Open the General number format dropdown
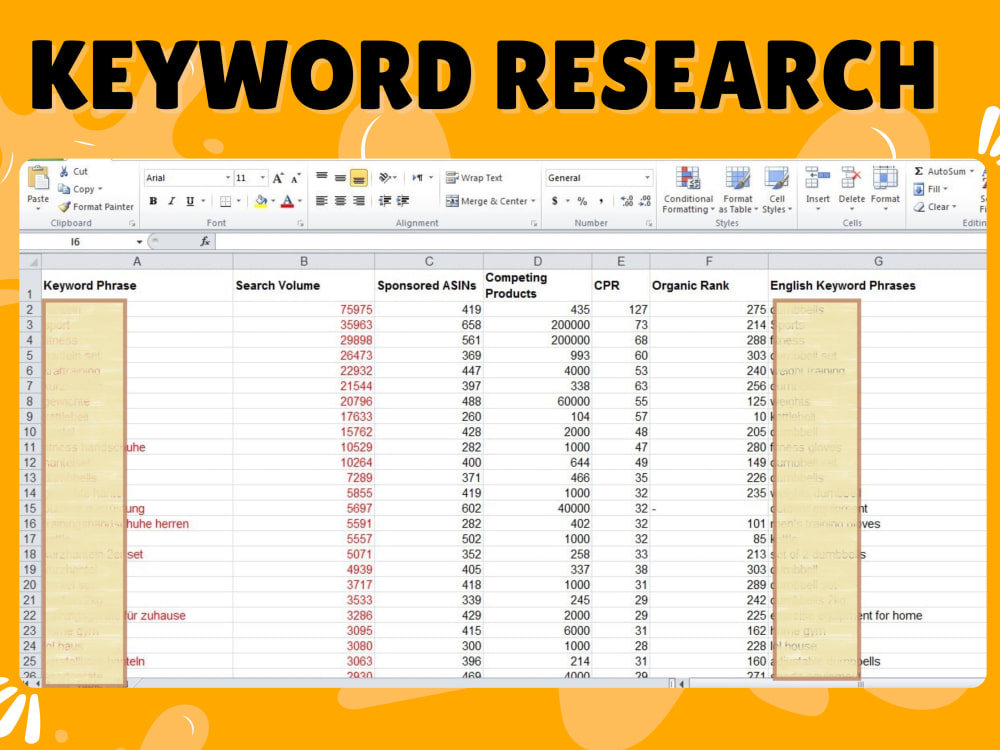Viewport: 1000px width, 750px height. (x=647, y=178)
